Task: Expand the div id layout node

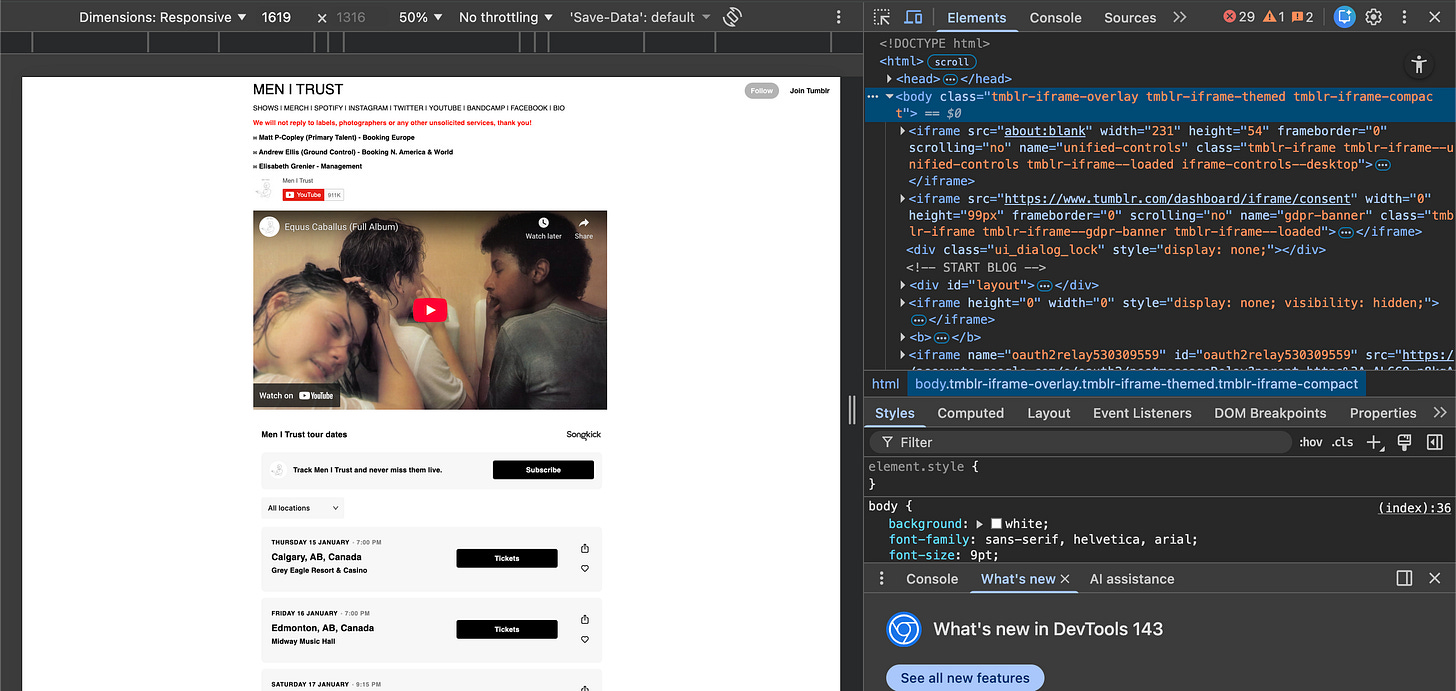Action: pos(904,285)
